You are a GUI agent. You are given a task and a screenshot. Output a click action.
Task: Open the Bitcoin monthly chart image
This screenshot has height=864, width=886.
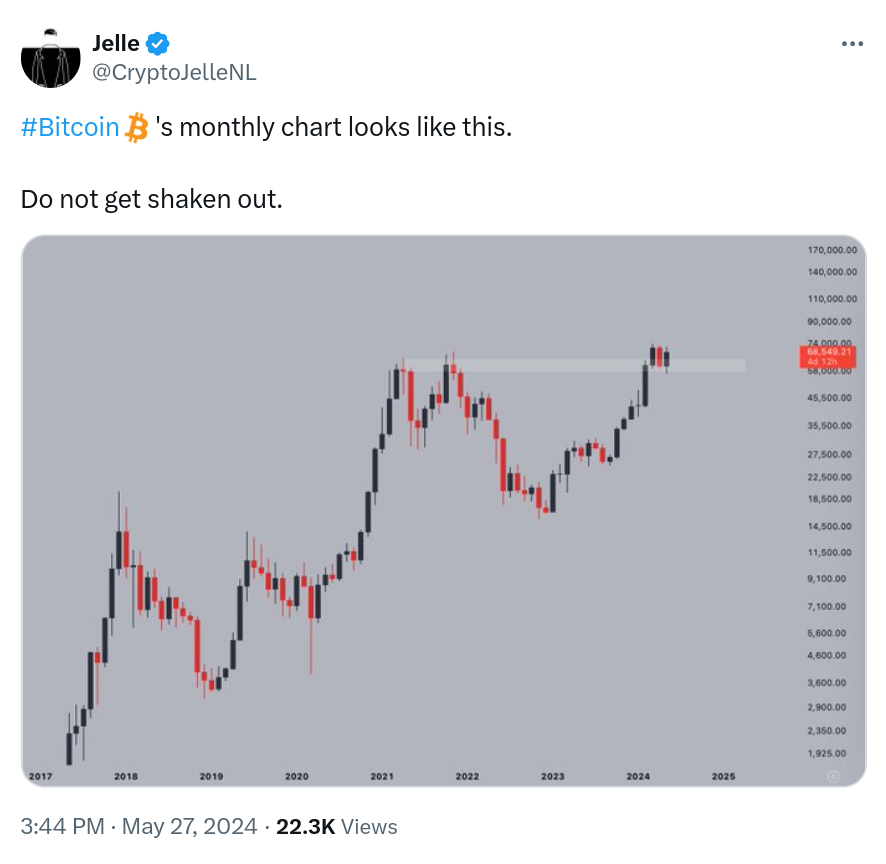click(444, 511)
